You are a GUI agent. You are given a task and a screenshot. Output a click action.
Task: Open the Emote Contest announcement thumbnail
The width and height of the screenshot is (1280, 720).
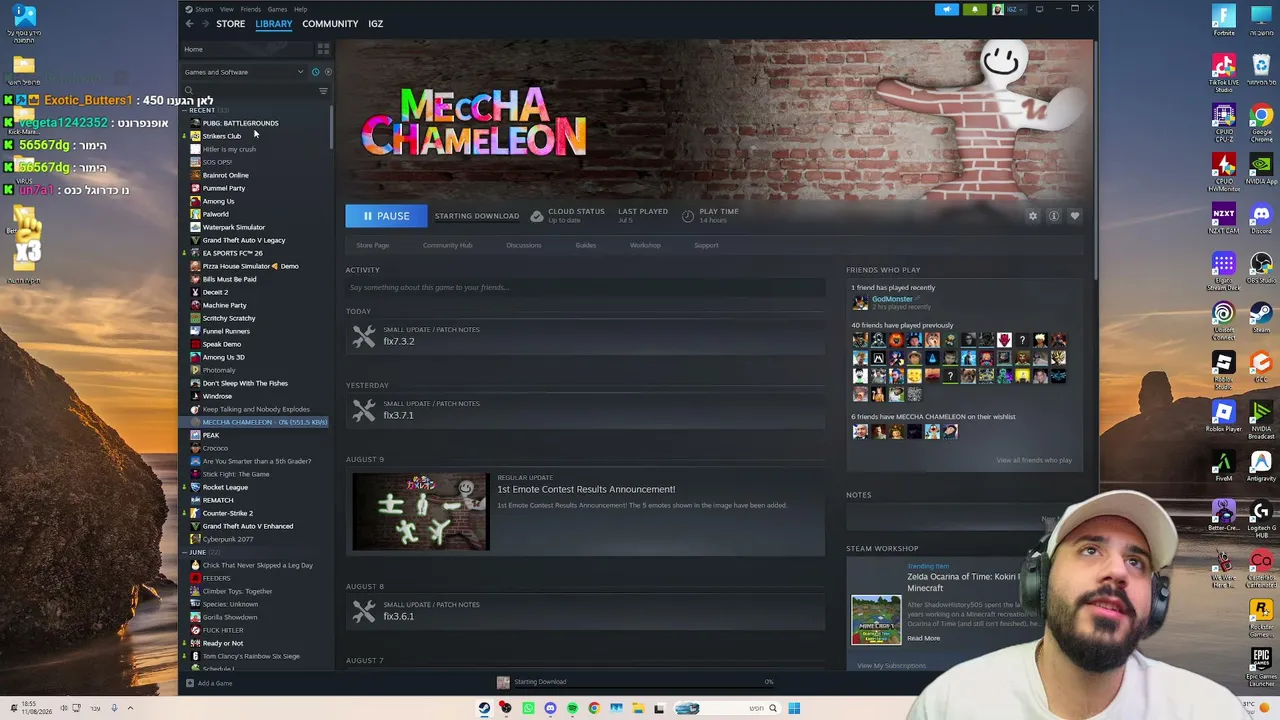coord(421,513)
